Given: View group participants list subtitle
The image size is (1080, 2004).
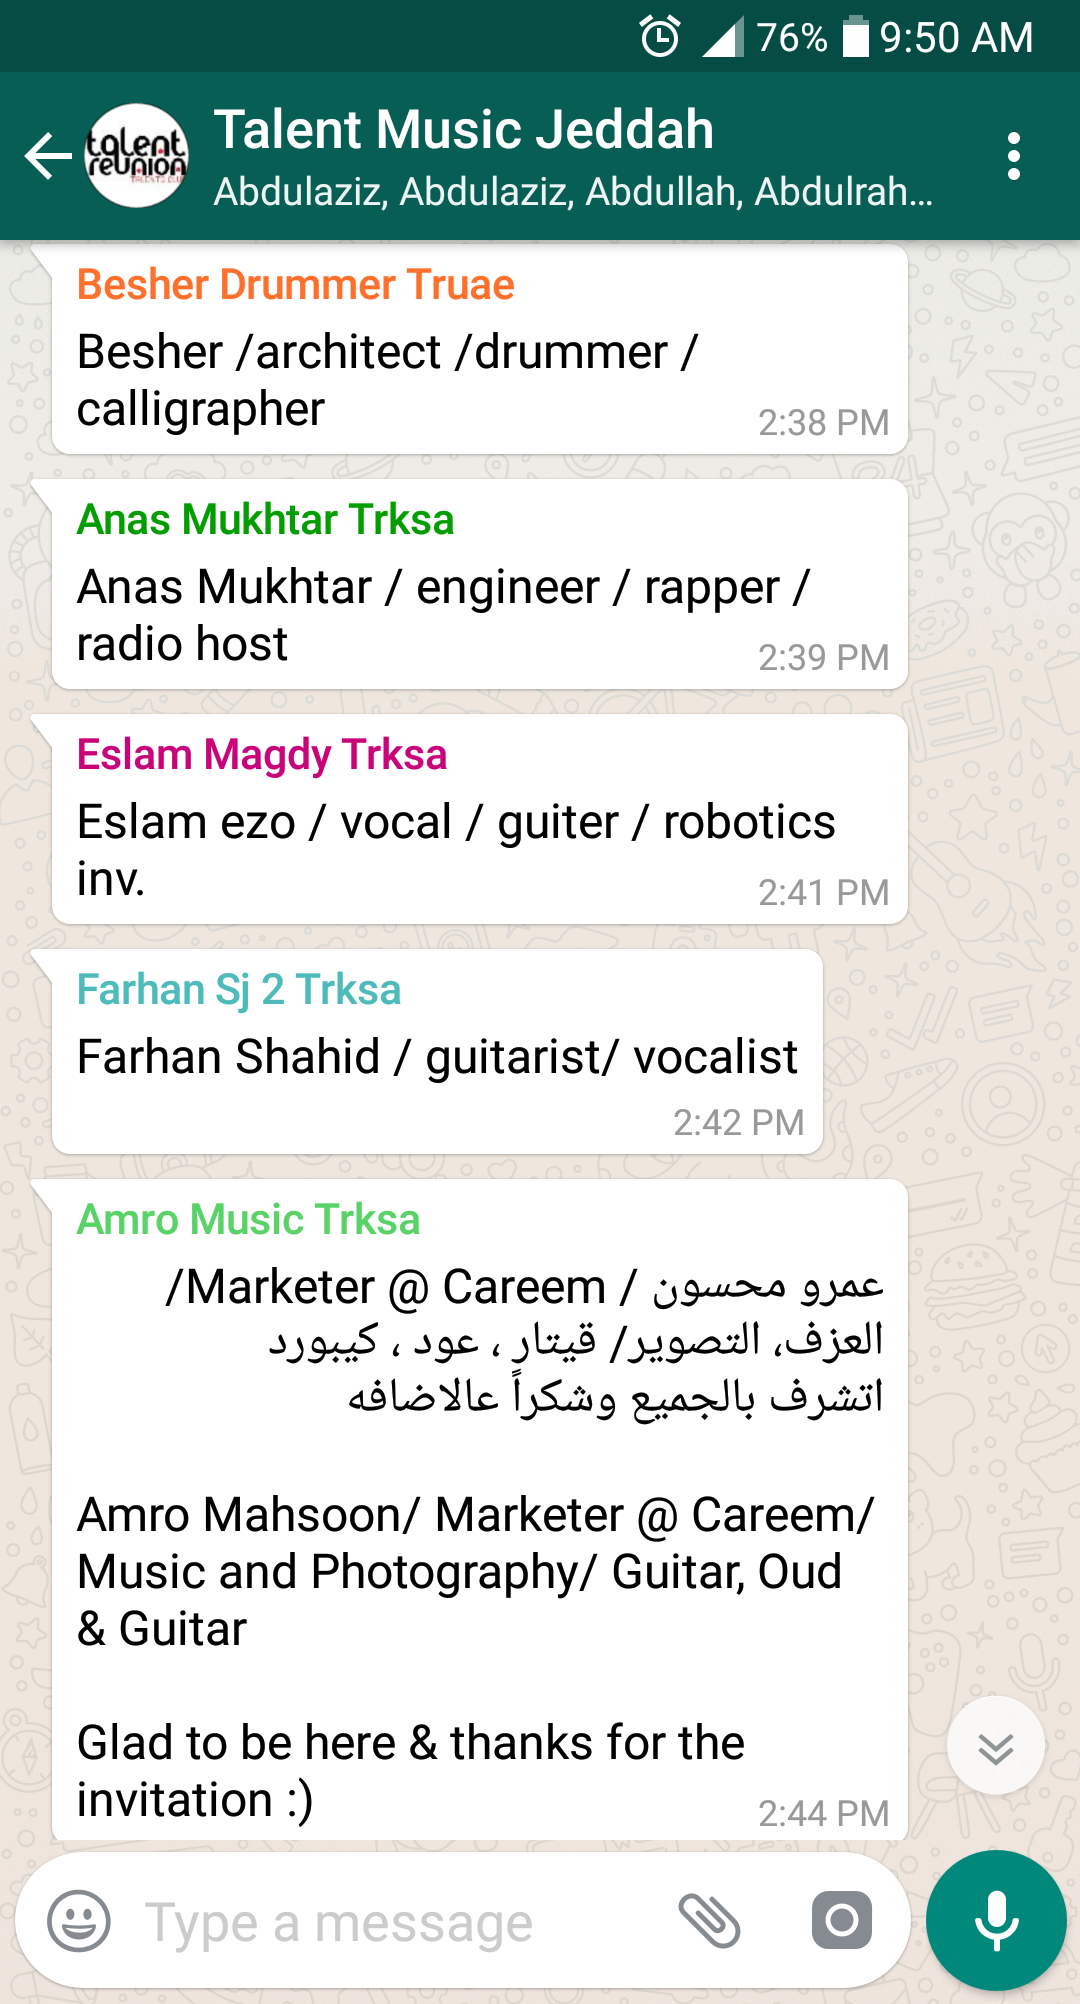Looking at the screenshot, I should click(x=574, y=191).
